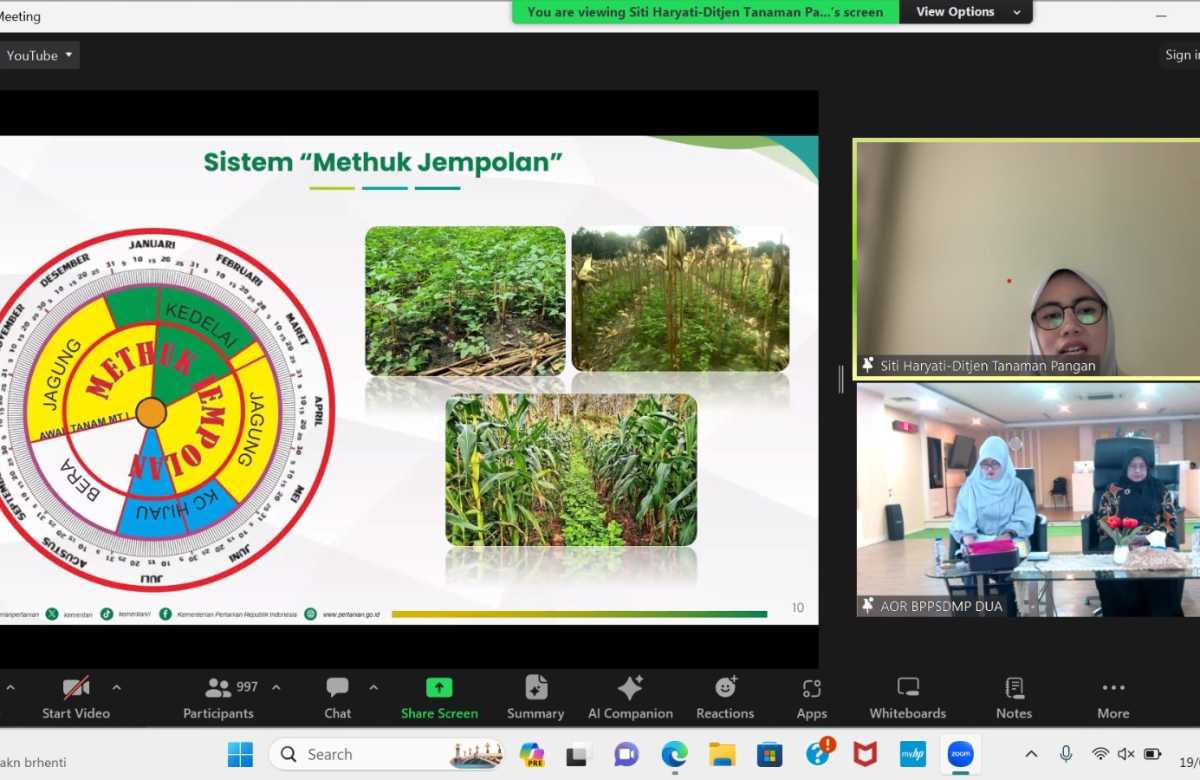
Task: Open Whiteboards
Action: (x=907, y=697)
